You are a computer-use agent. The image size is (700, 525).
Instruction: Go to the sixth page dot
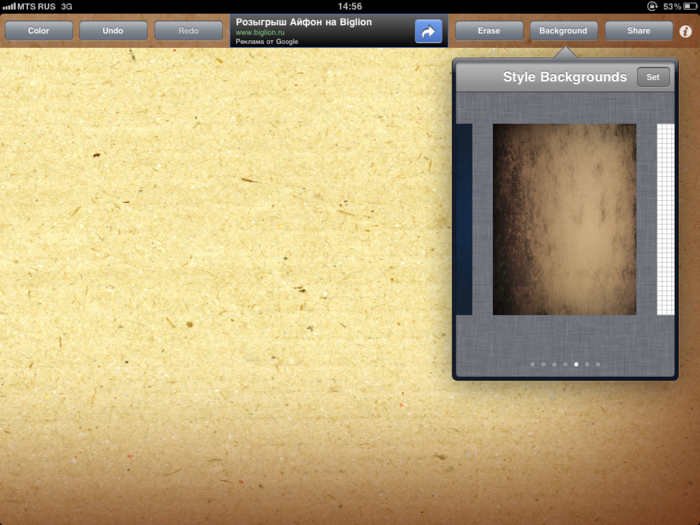[x=587, y=364]
